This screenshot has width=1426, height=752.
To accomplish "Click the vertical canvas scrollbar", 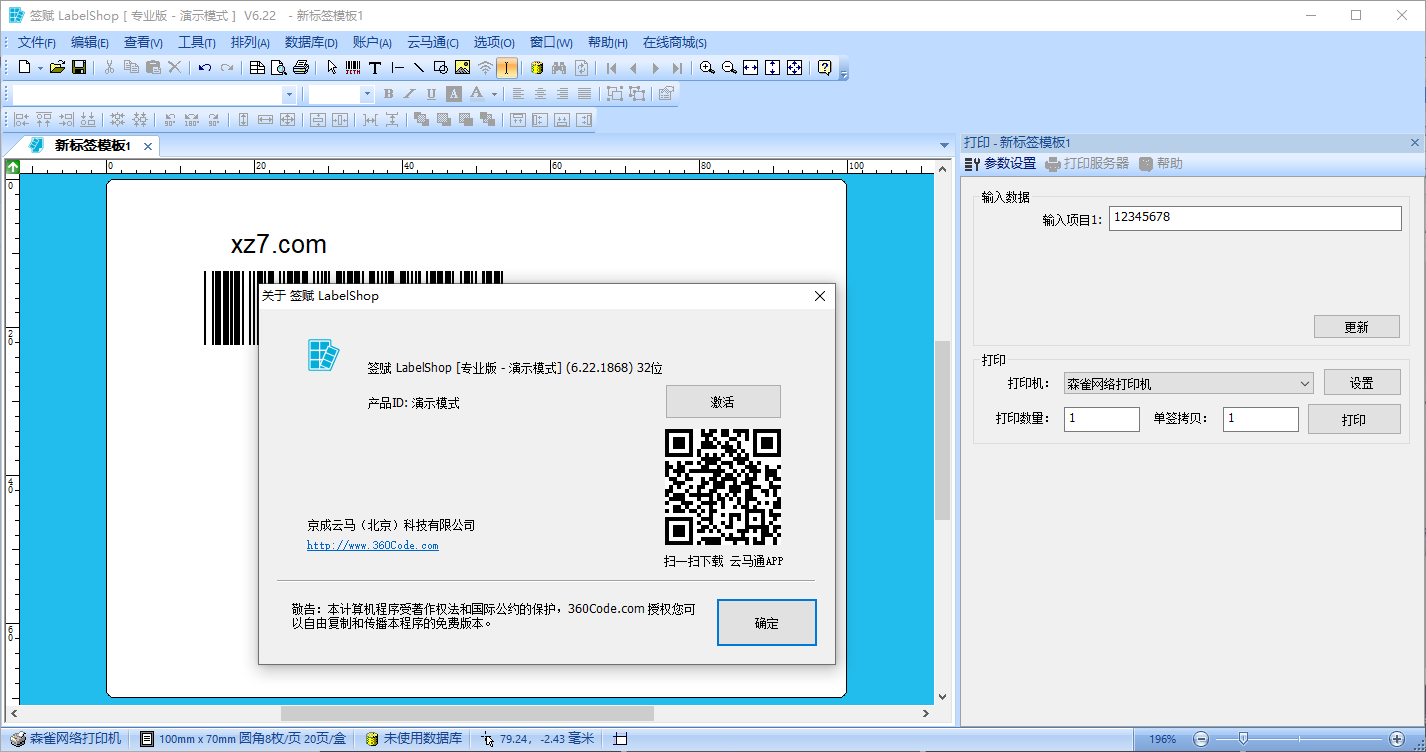I will [942, 431].
